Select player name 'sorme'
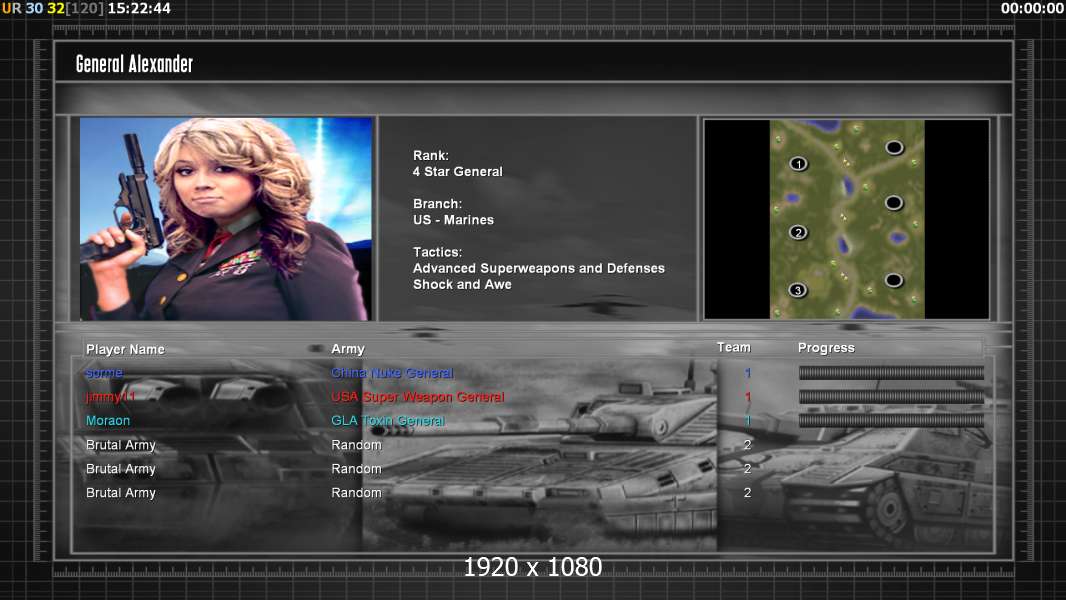Image resolution: width=1066 pixels, height=600 pixels. [x=104, y=373]
